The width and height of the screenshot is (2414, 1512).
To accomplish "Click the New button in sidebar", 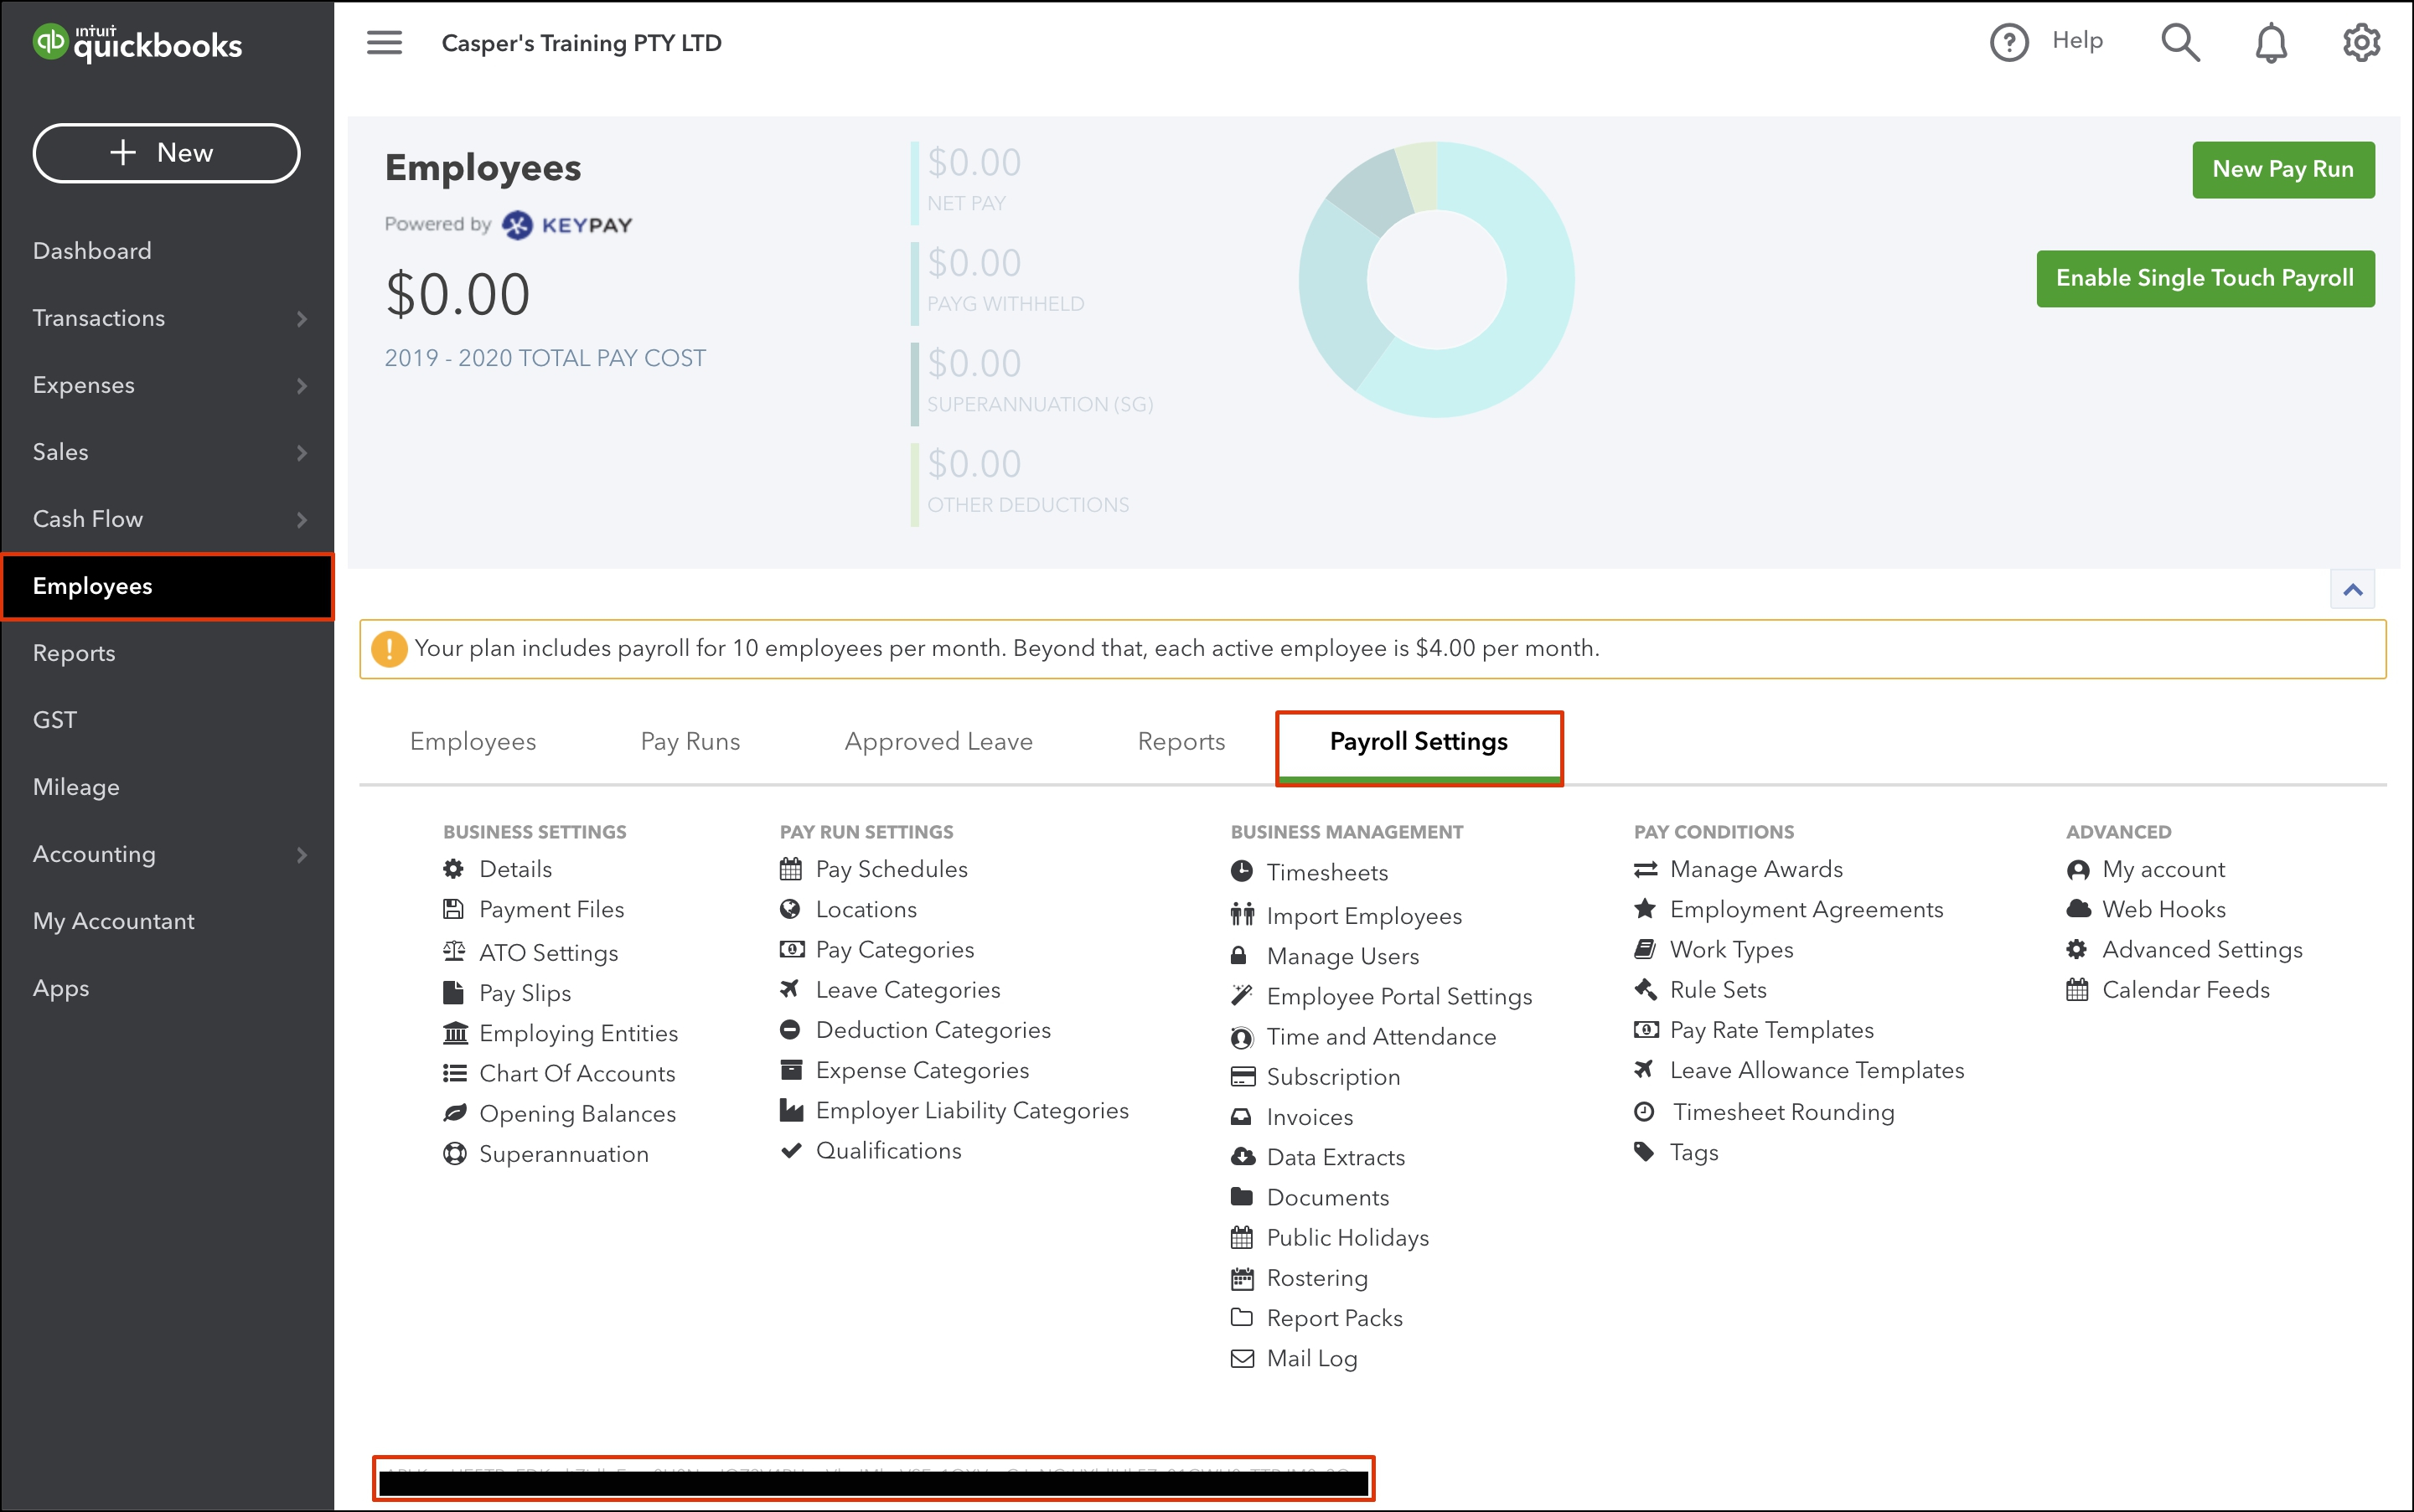I will [166, 153].
